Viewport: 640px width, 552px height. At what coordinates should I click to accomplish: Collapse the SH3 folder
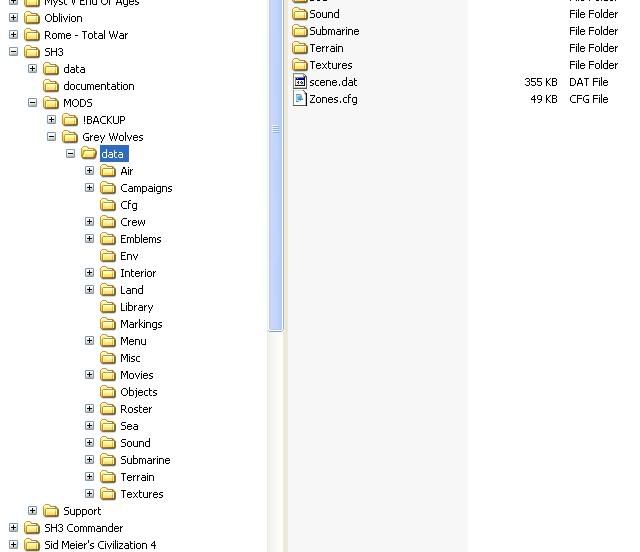tap(13, 51)
